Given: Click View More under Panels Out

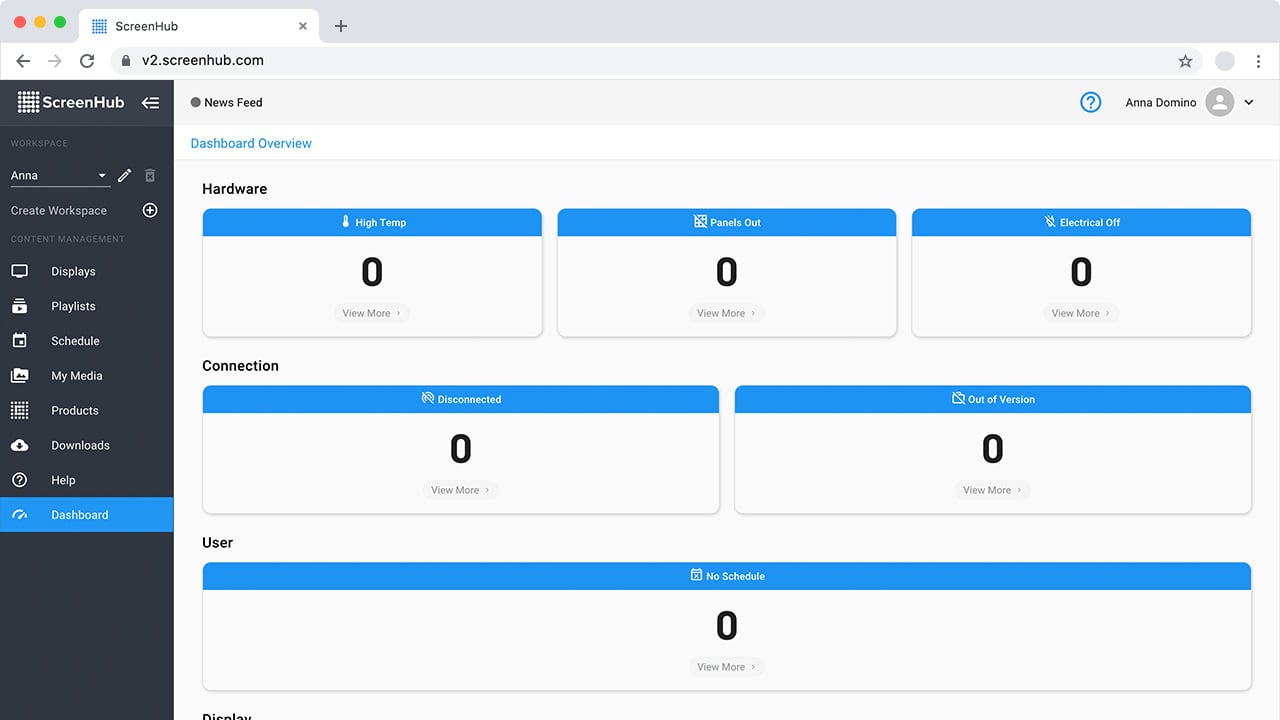Looking at the screenshot, I should [x=726, y=313].
